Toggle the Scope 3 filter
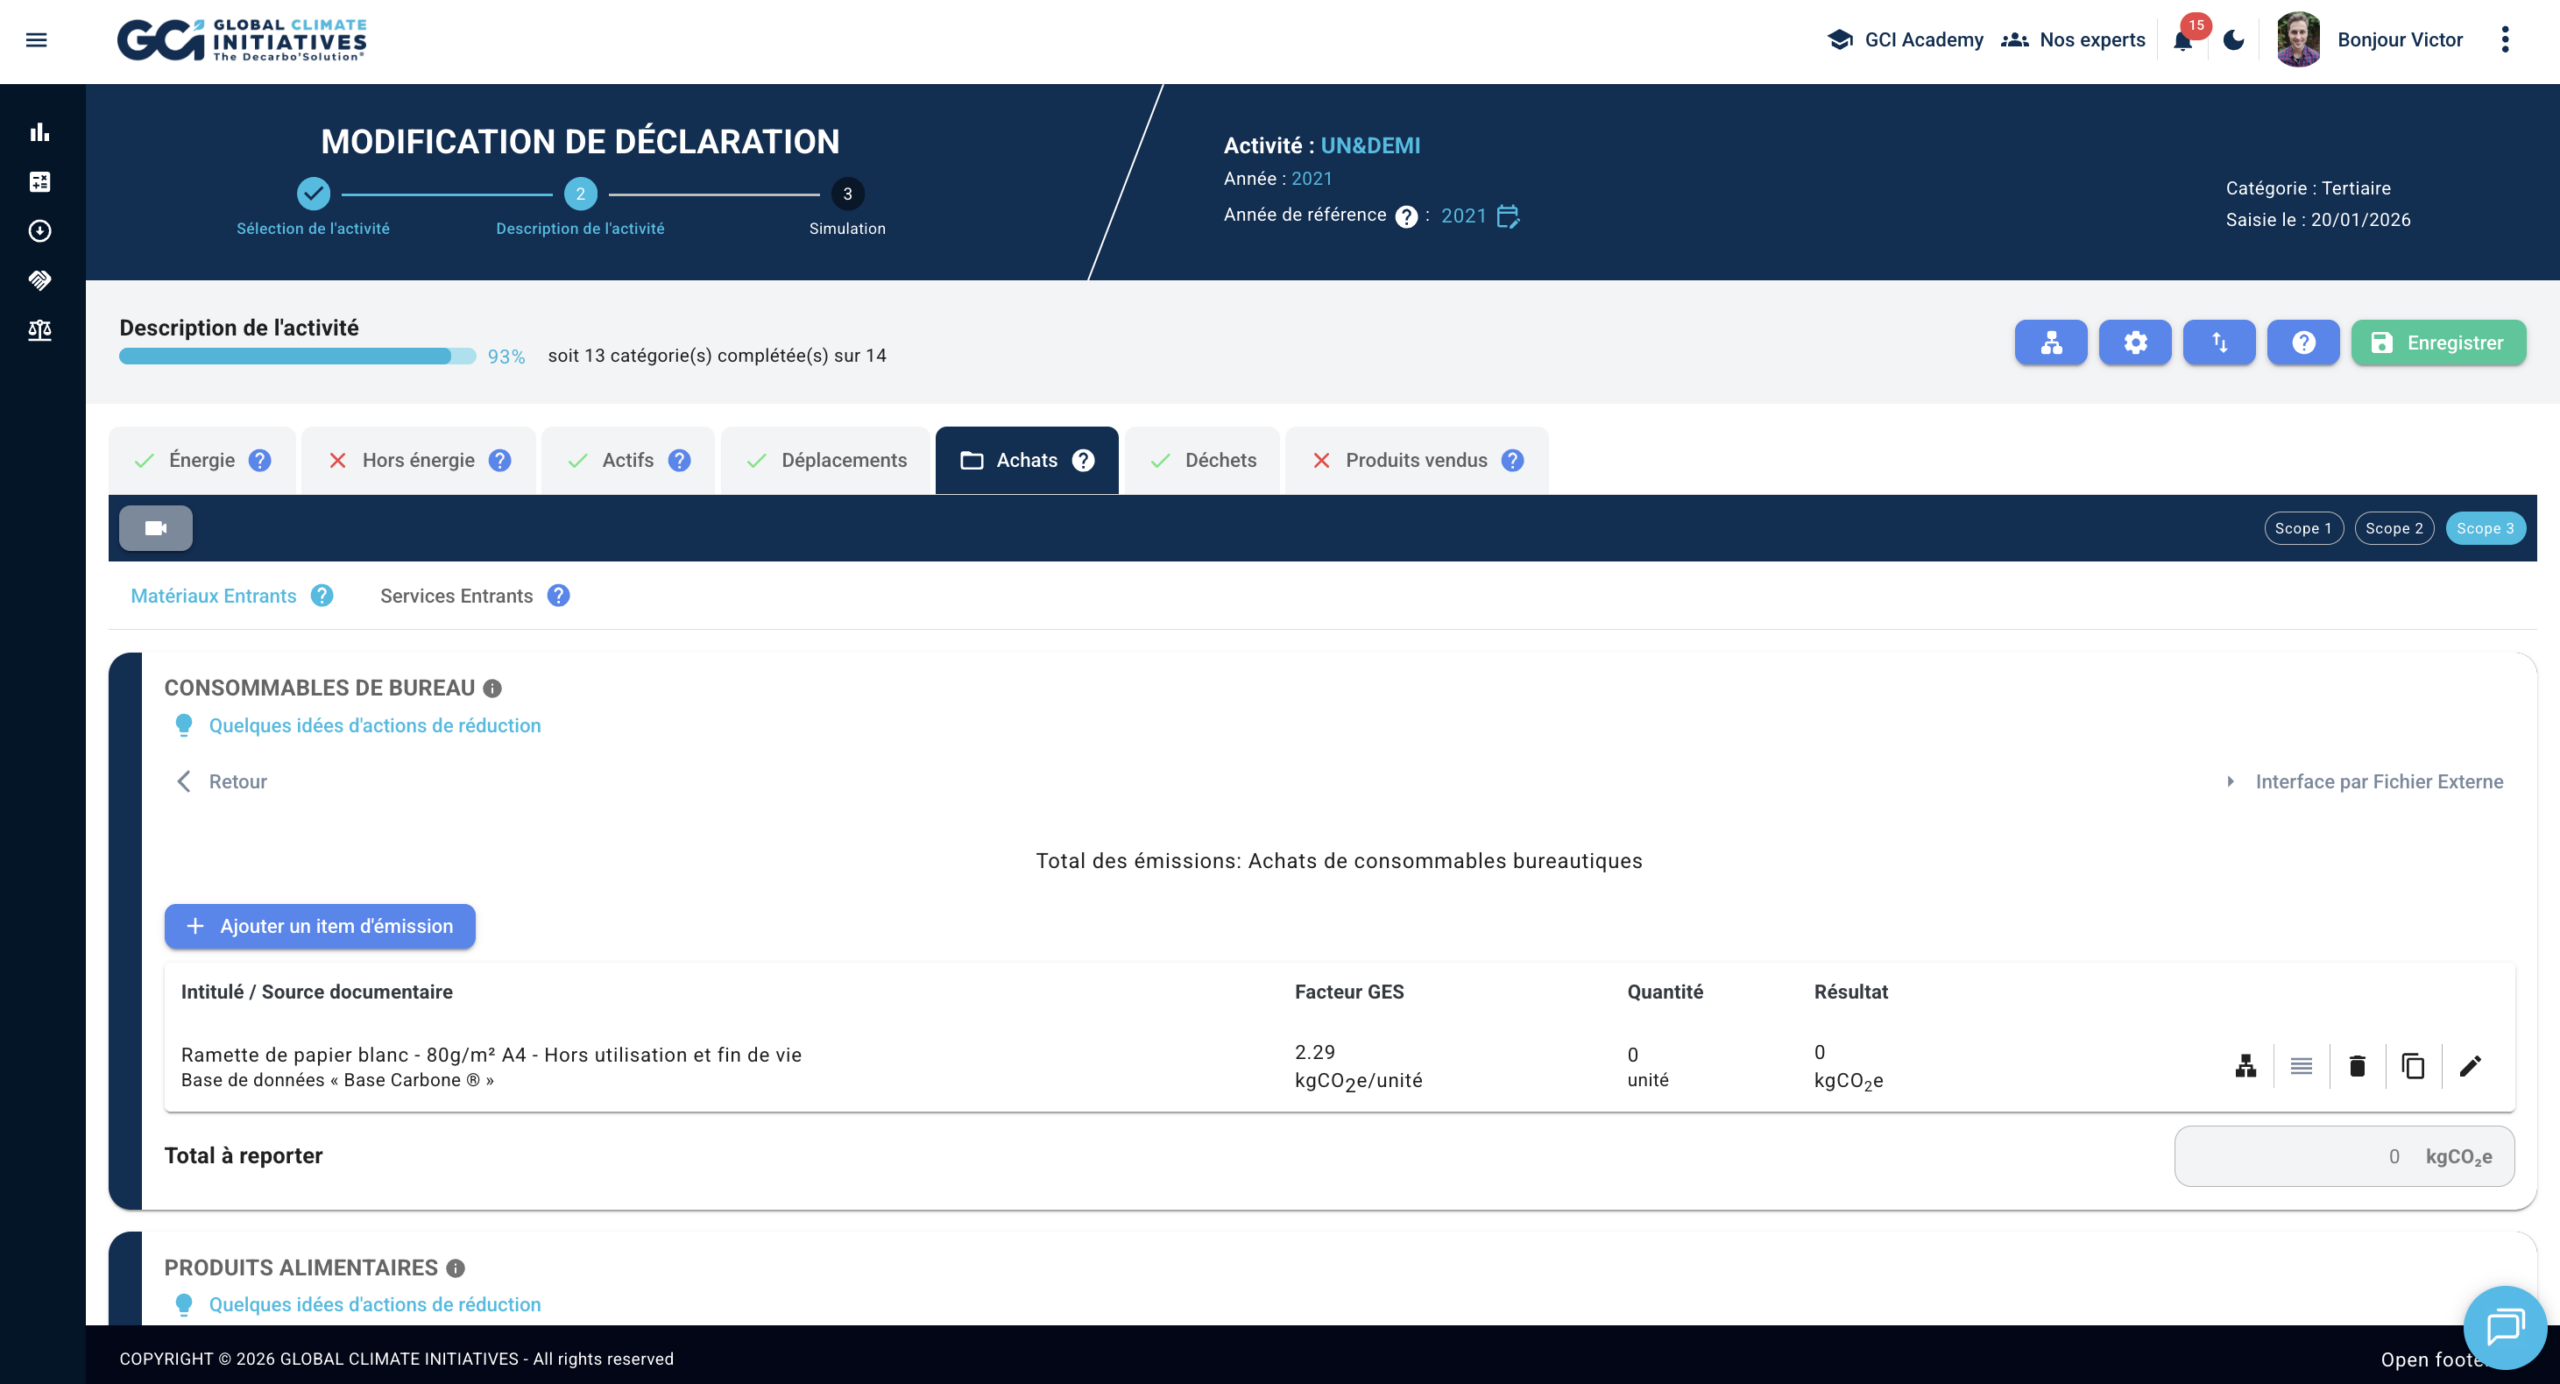The height and width of the screenshot is (1384, 2560). point(2485,528)
